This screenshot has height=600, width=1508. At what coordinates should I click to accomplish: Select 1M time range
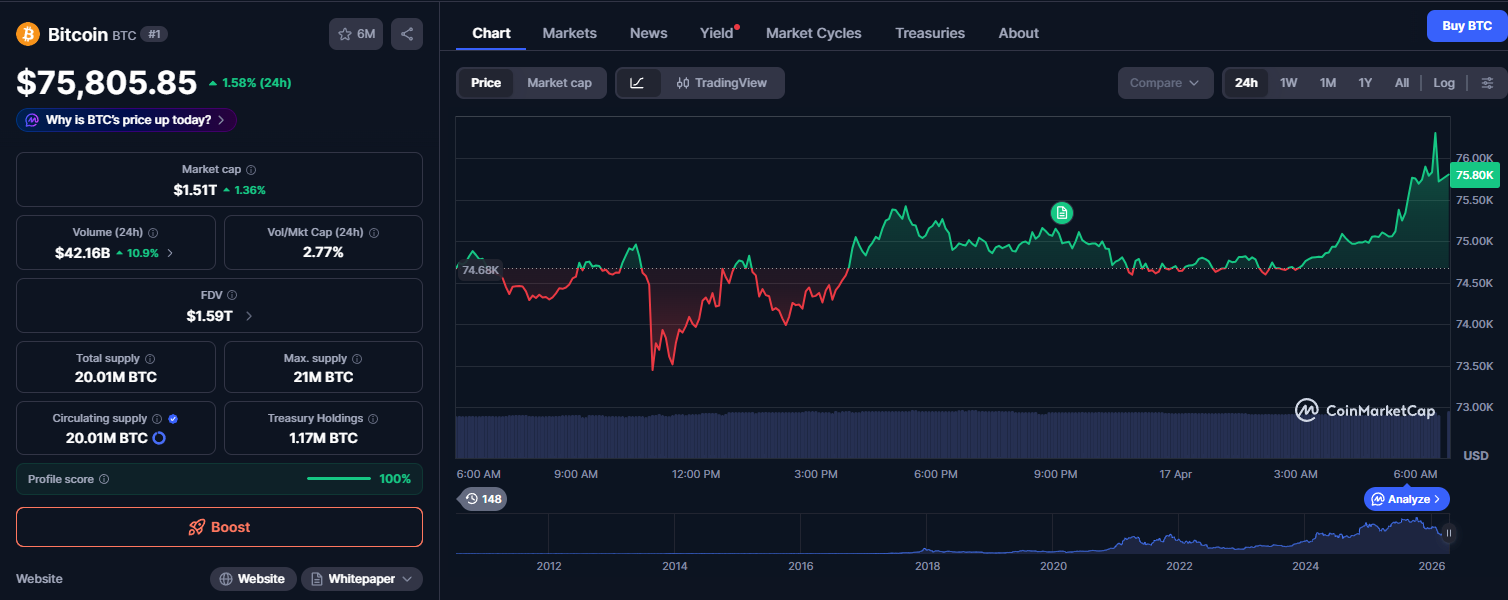pos(1328,83)
